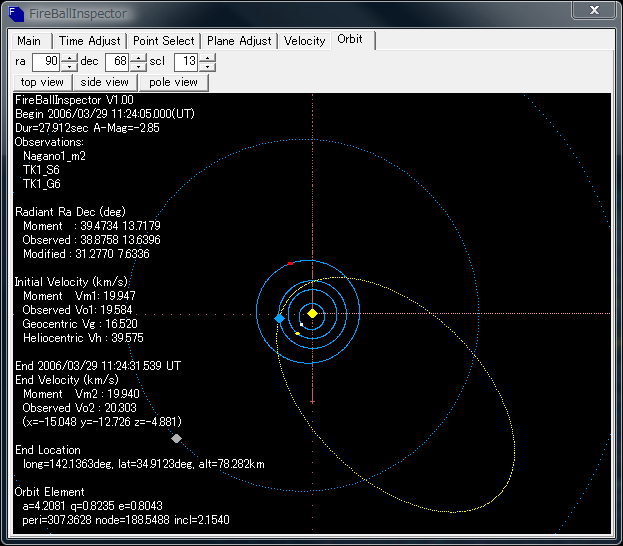Open the Velocity tab
This screenshot has height=546, width=623.
304,41
